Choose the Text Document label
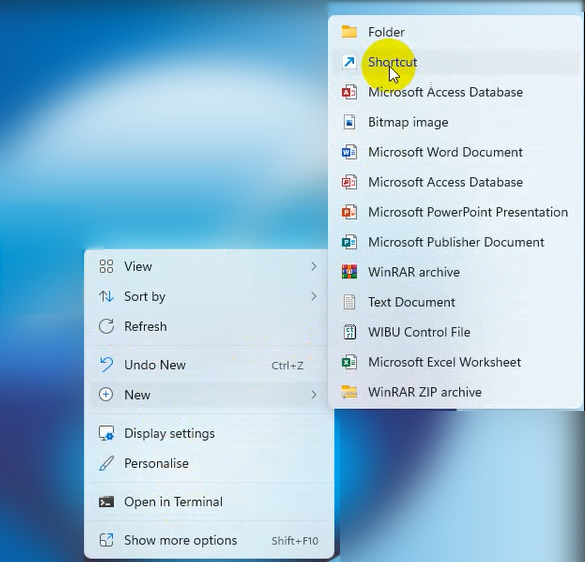The image size is (585, 562). coord(412,302)
